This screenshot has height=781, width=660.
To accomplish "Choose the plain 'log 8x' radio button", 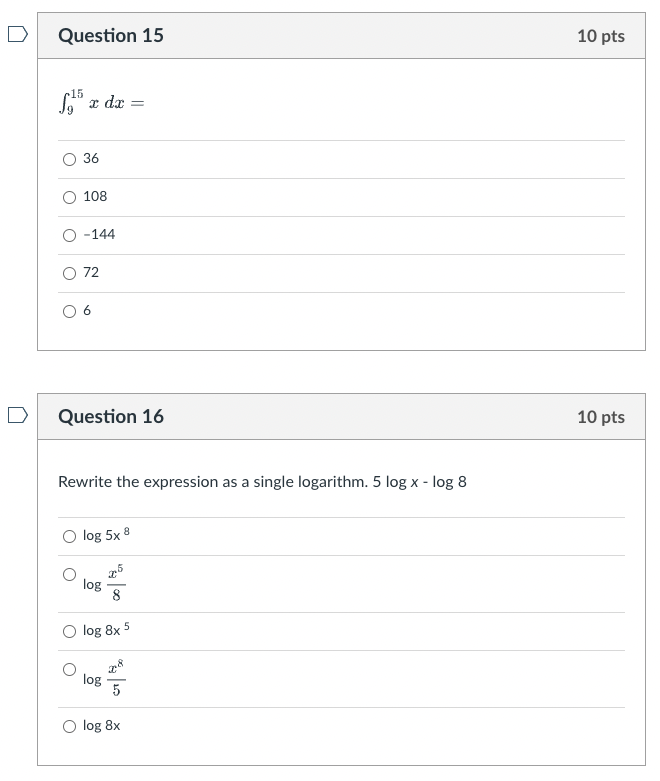I will click(x=69, y=726).
